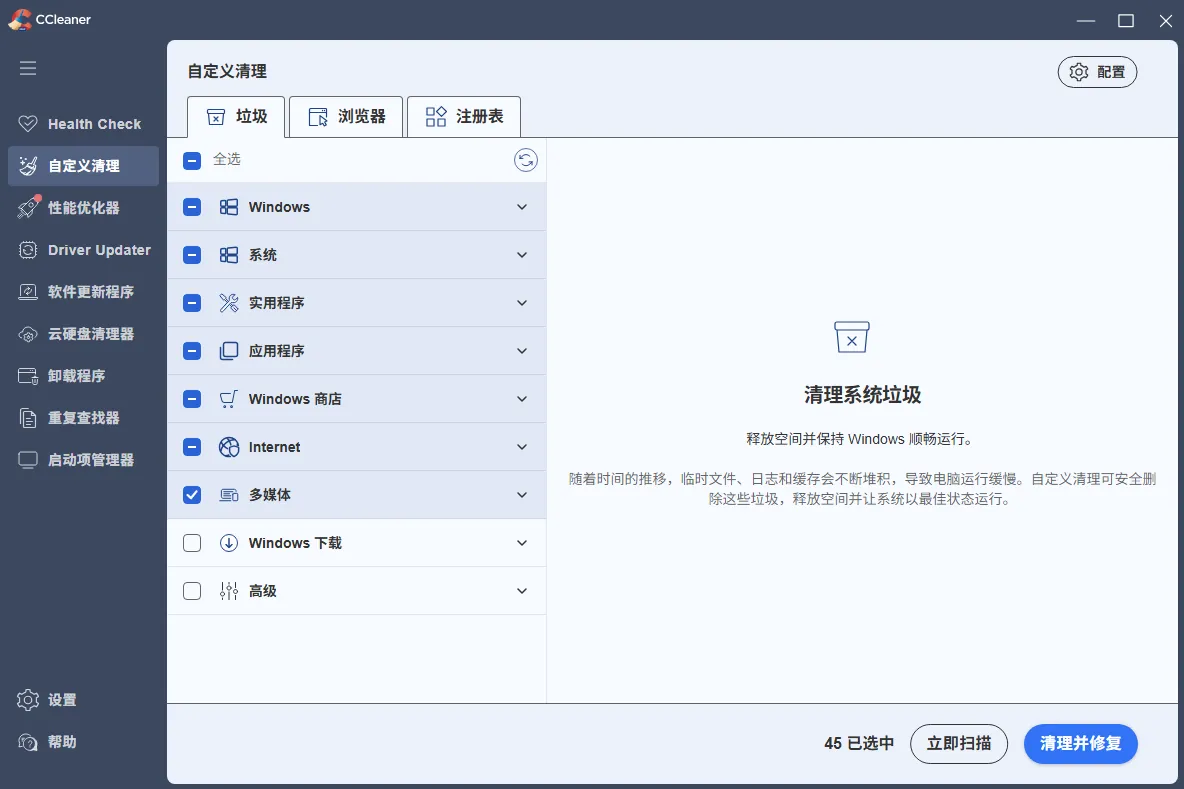
Task: Toggle the 全选 checkbox
Action: click(191, 159)
